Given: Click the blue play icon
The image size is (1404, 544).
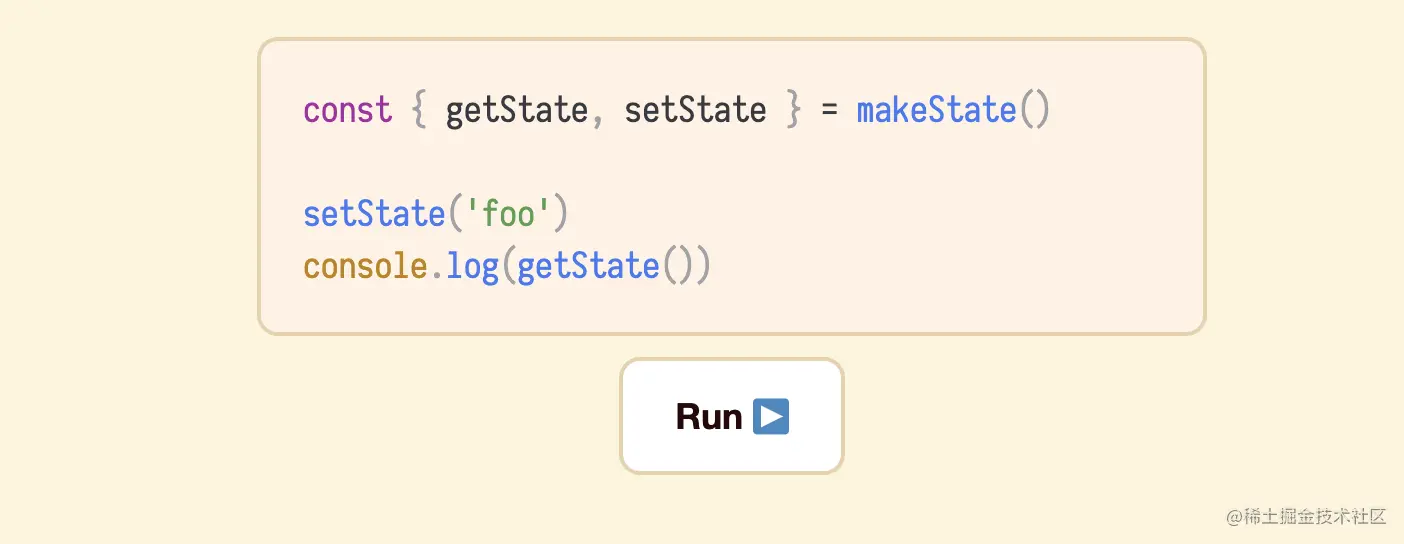Looking at the screenshot, I should point(771,416).
